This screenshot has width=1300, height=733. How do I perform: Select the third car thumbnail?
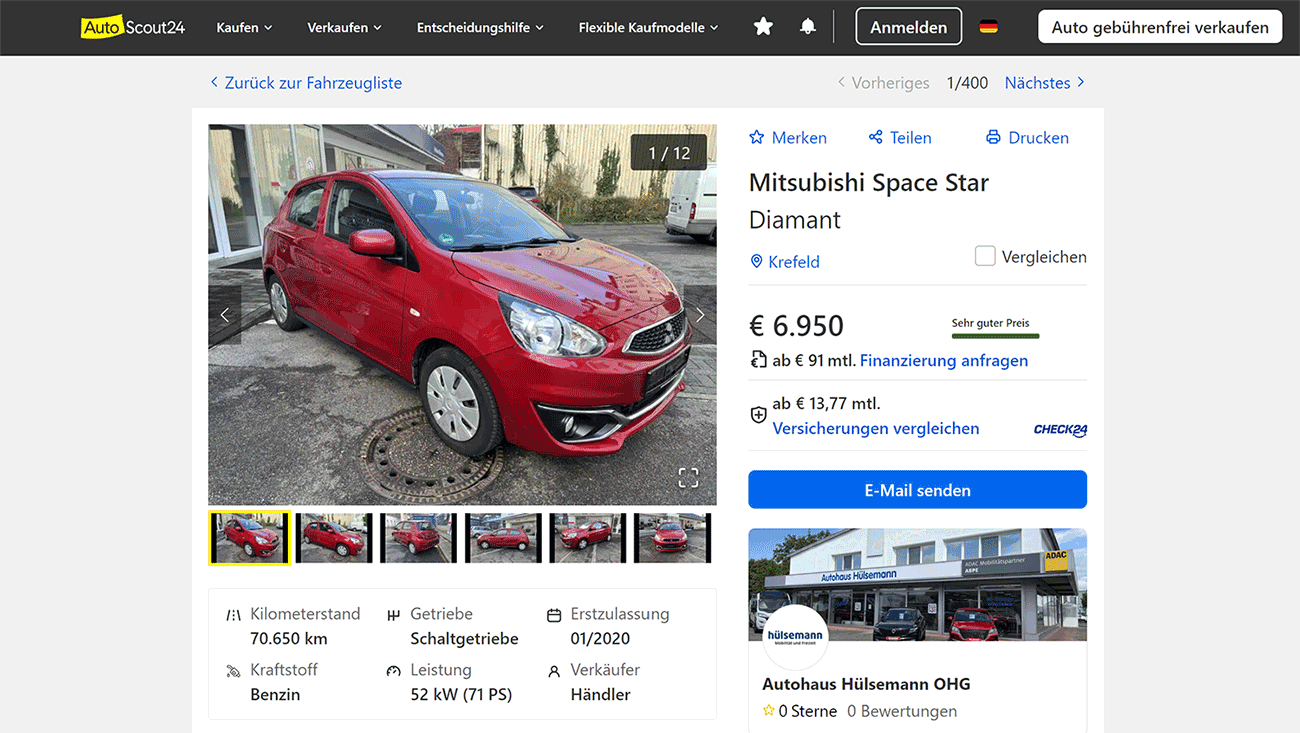point(418,538)
